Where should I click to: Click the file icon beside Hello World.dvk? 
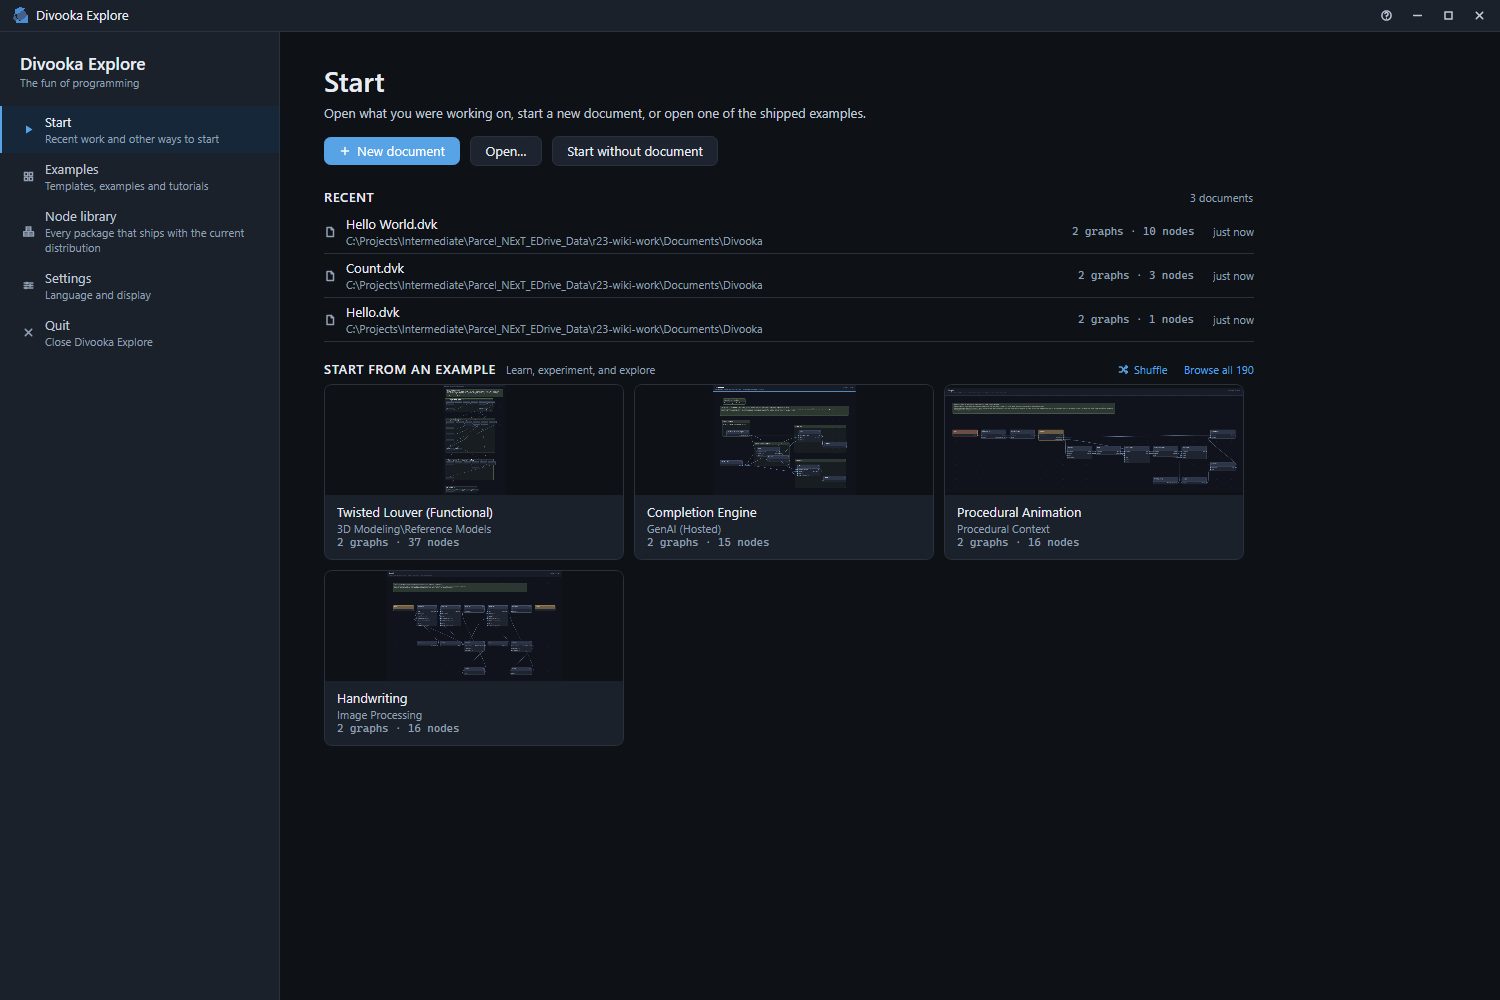tap(330, 232)
